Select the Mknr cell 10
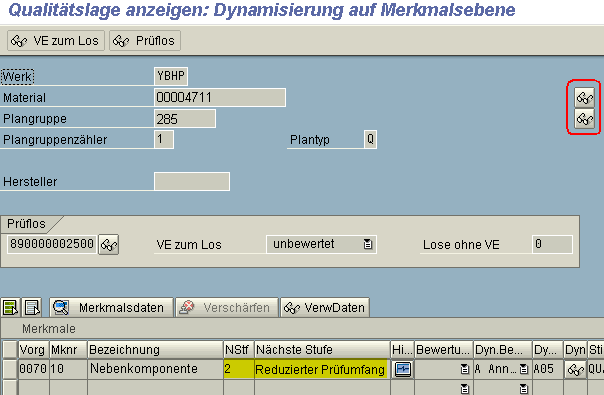Screen dimensions: 604x395 pos(68,369)
